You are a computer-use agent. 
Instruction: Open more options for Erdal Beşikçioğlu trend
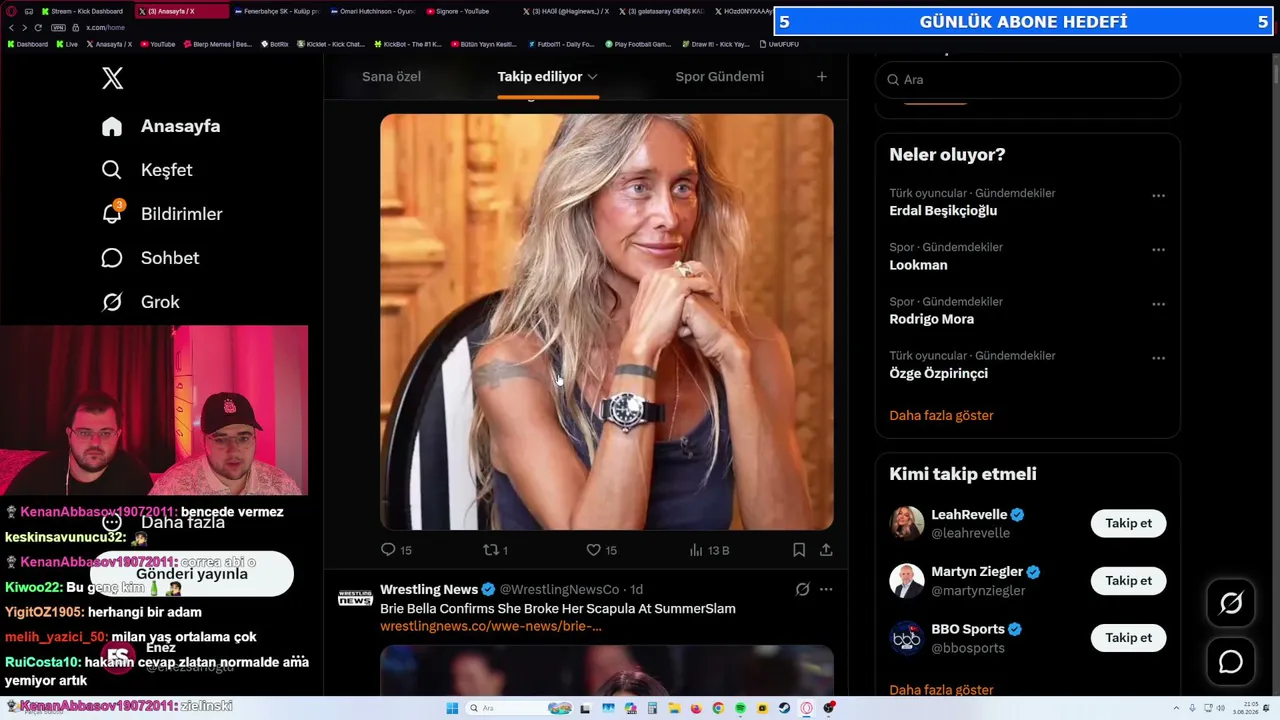(x=1158, y=196)
